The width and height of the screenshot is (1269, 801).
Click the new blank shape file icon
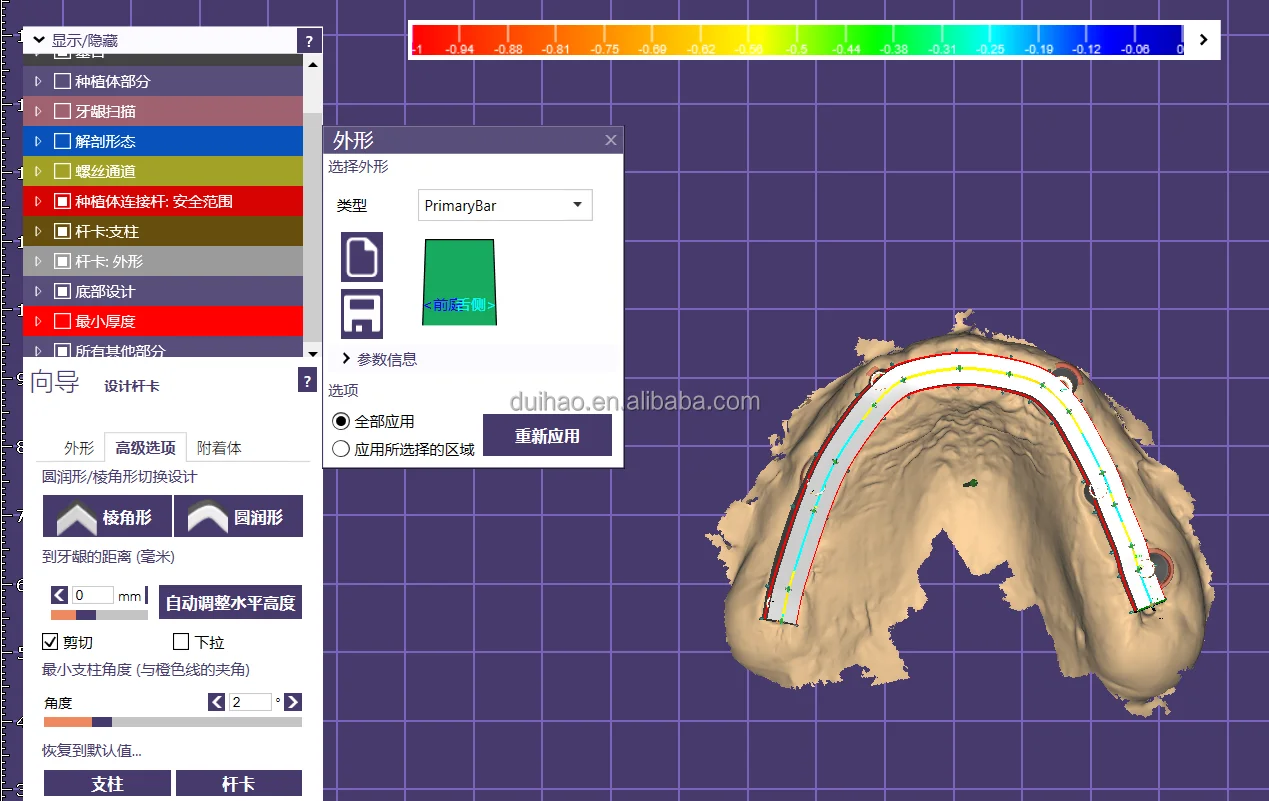(x=361, y=257)
